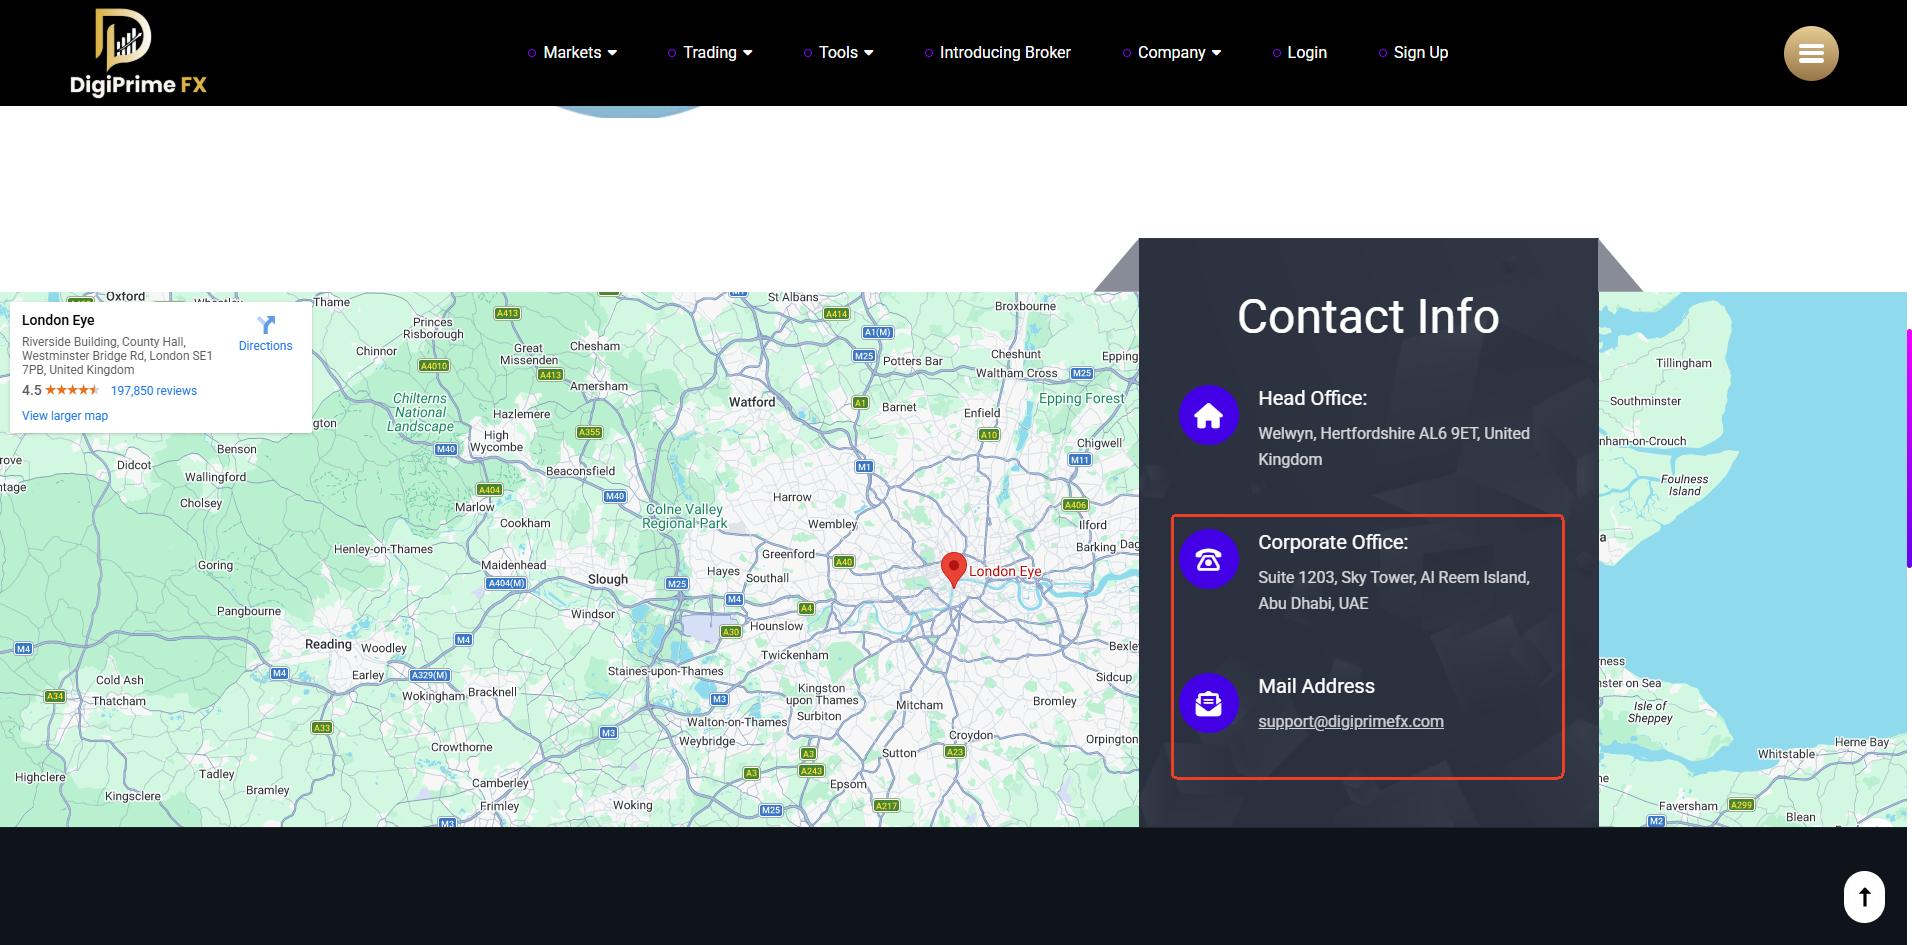Click the Head Office house icon
The width and height of the screenshot is (1912, 945).
point(1208,415)
